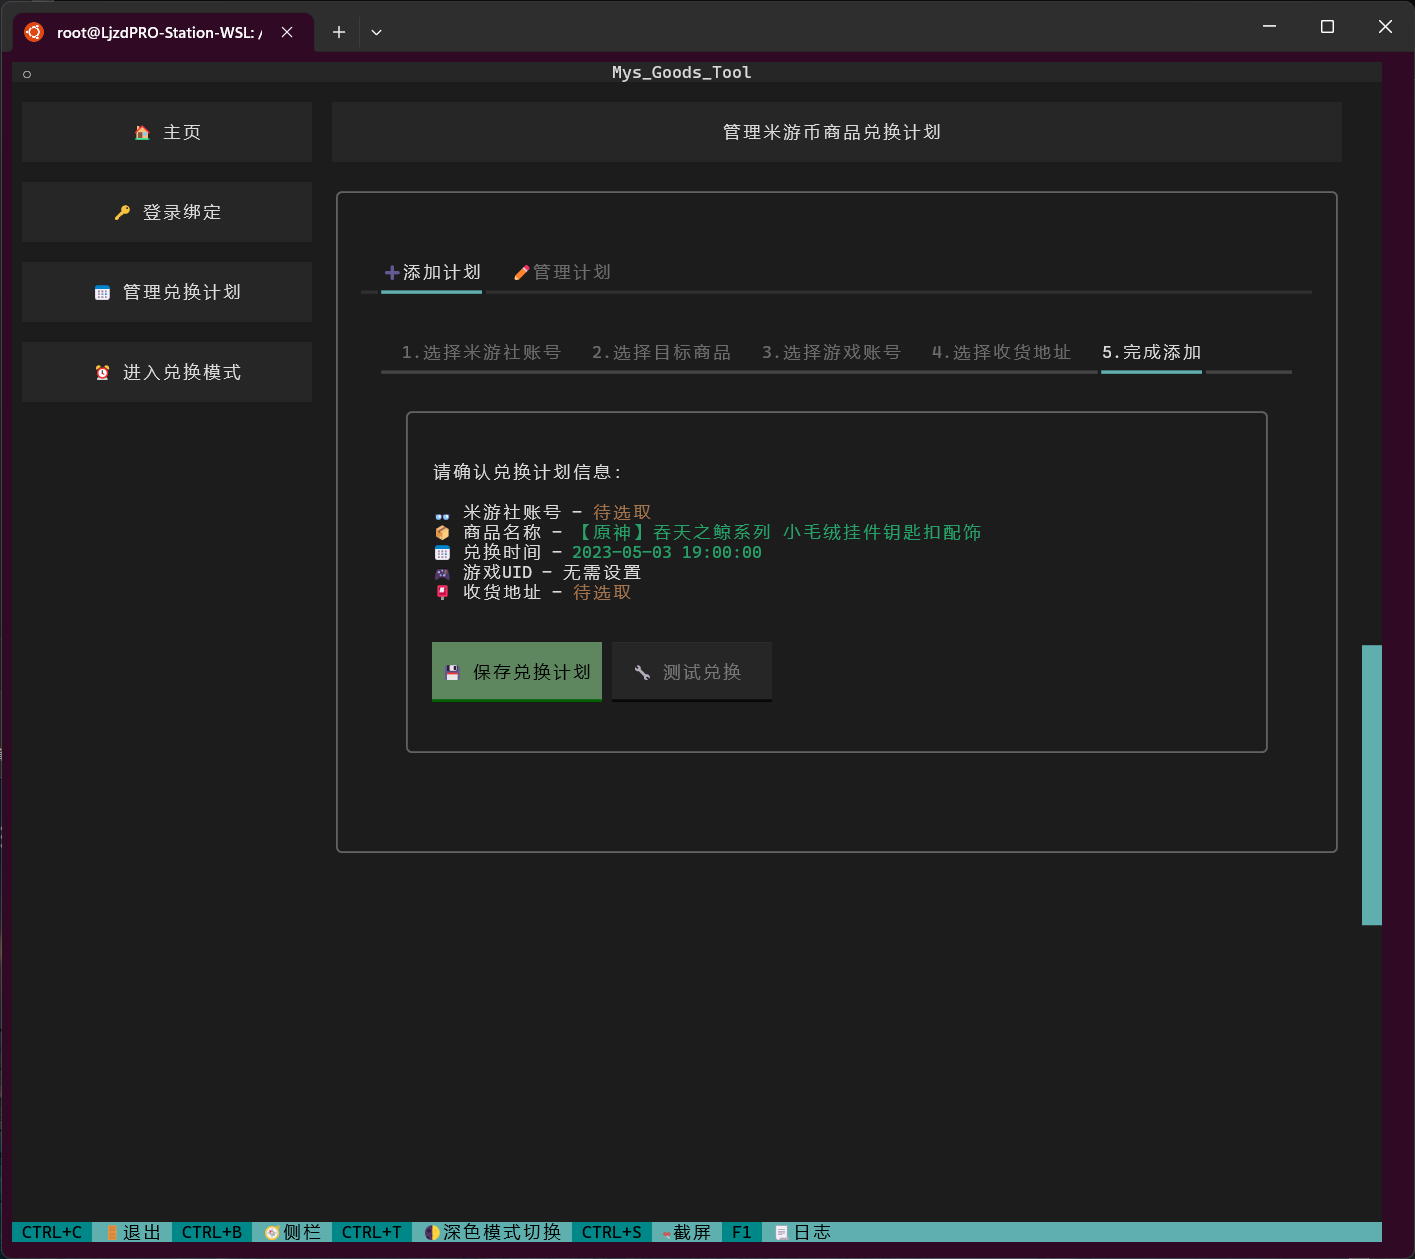Viewport: 1415px width, 1259px height.
Task: Click the alarm clock icon on 进入兑换模式
Action: (x=103, y=372)
